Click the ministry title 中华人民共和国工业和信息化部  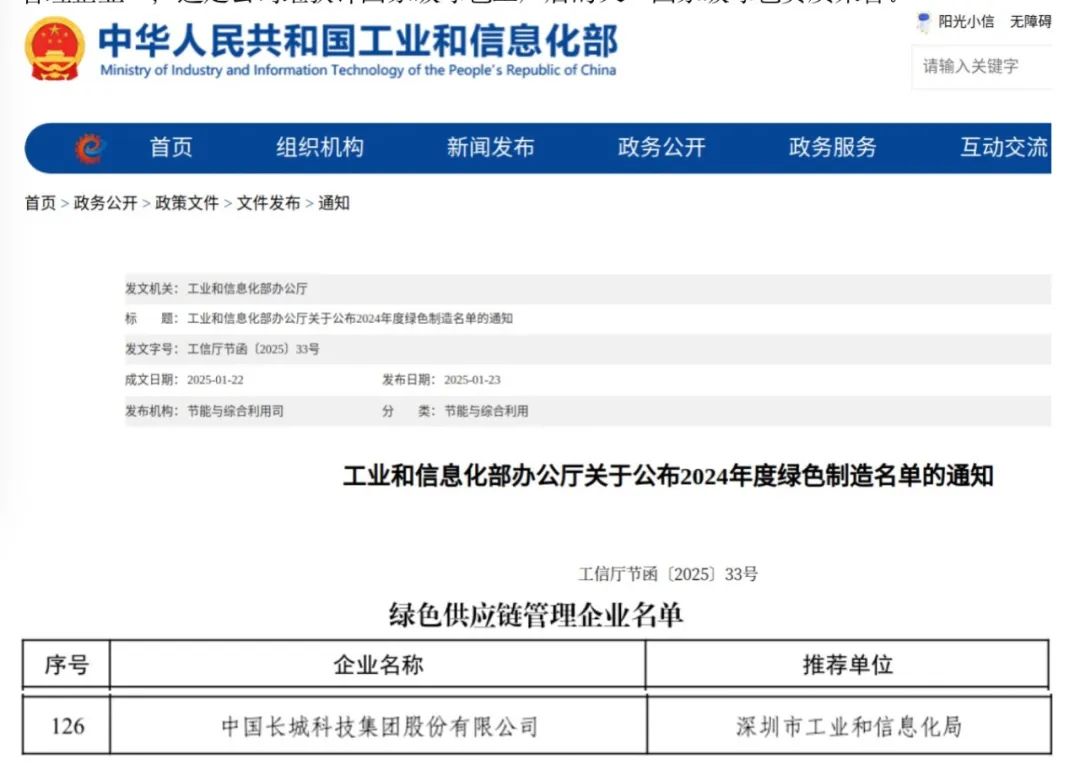[x=358, y=41]
